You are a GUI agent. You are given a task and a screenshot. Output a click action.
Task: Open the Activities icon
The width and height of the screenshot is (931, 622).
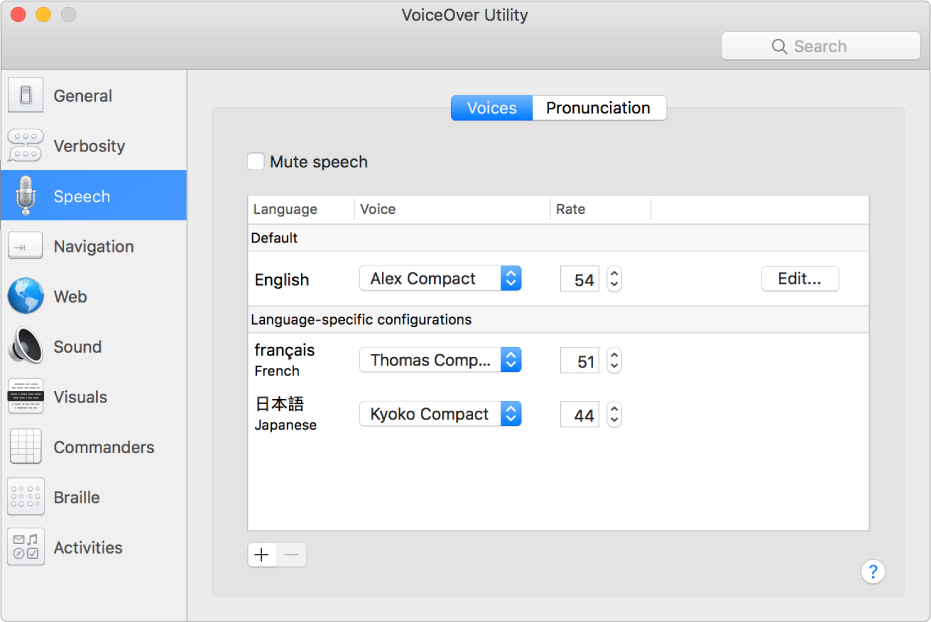pyautogui.click(x=26, y=547)
